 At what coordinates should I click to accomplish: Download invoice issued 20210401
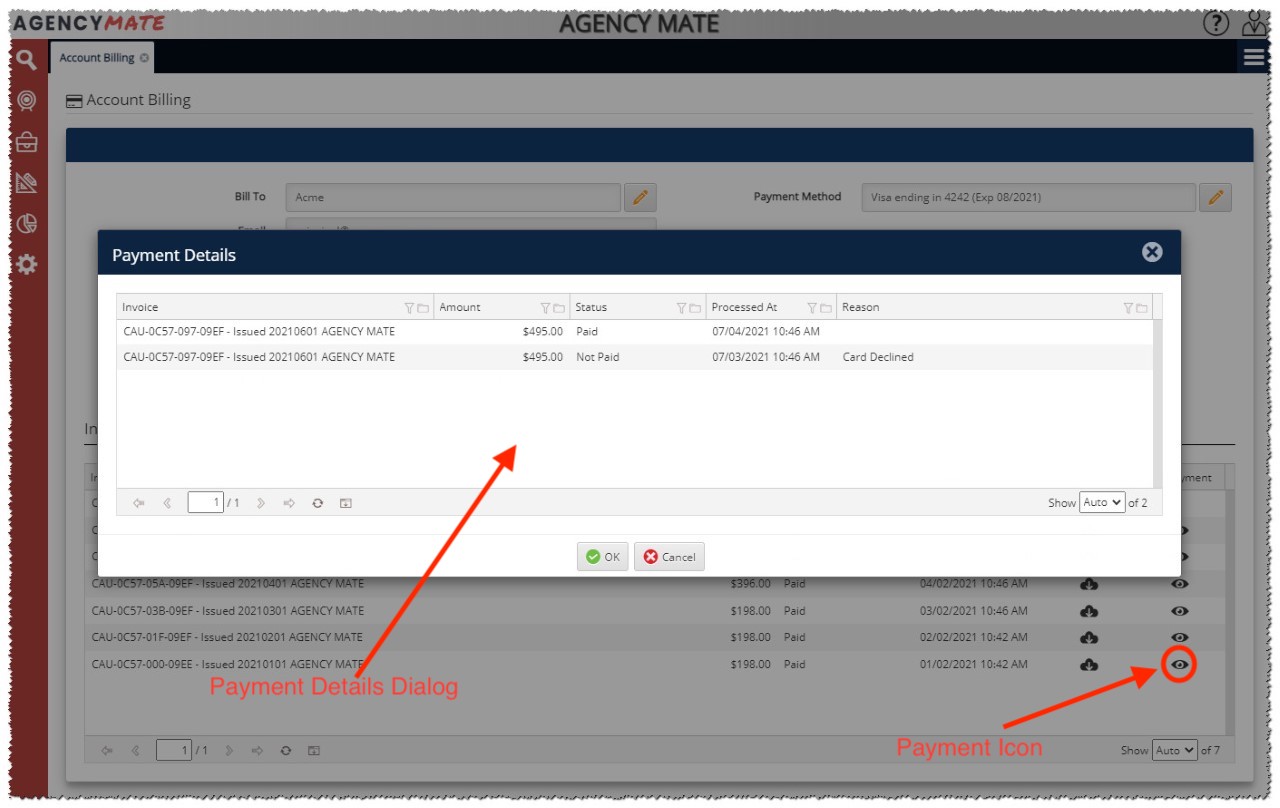pos(1089,584)
